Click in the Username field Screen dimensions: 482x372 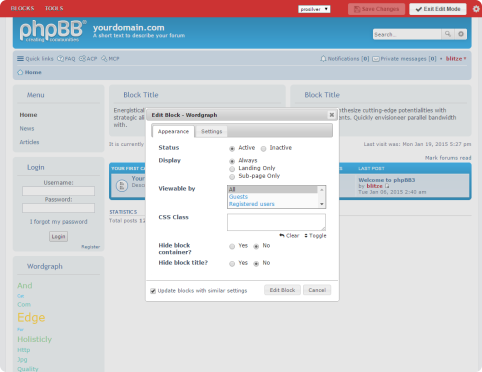(58, 191)
